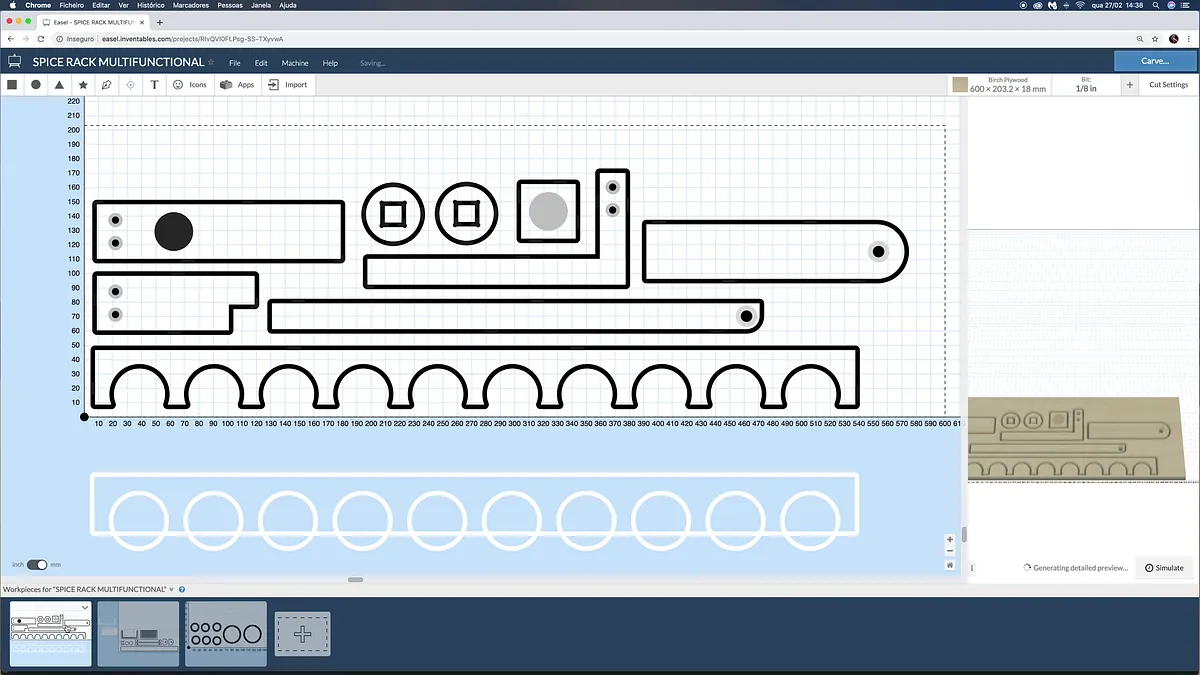Viewport: 1200px width, 675px height.
Task: Click the Carve button
Action: (1155, 61)
